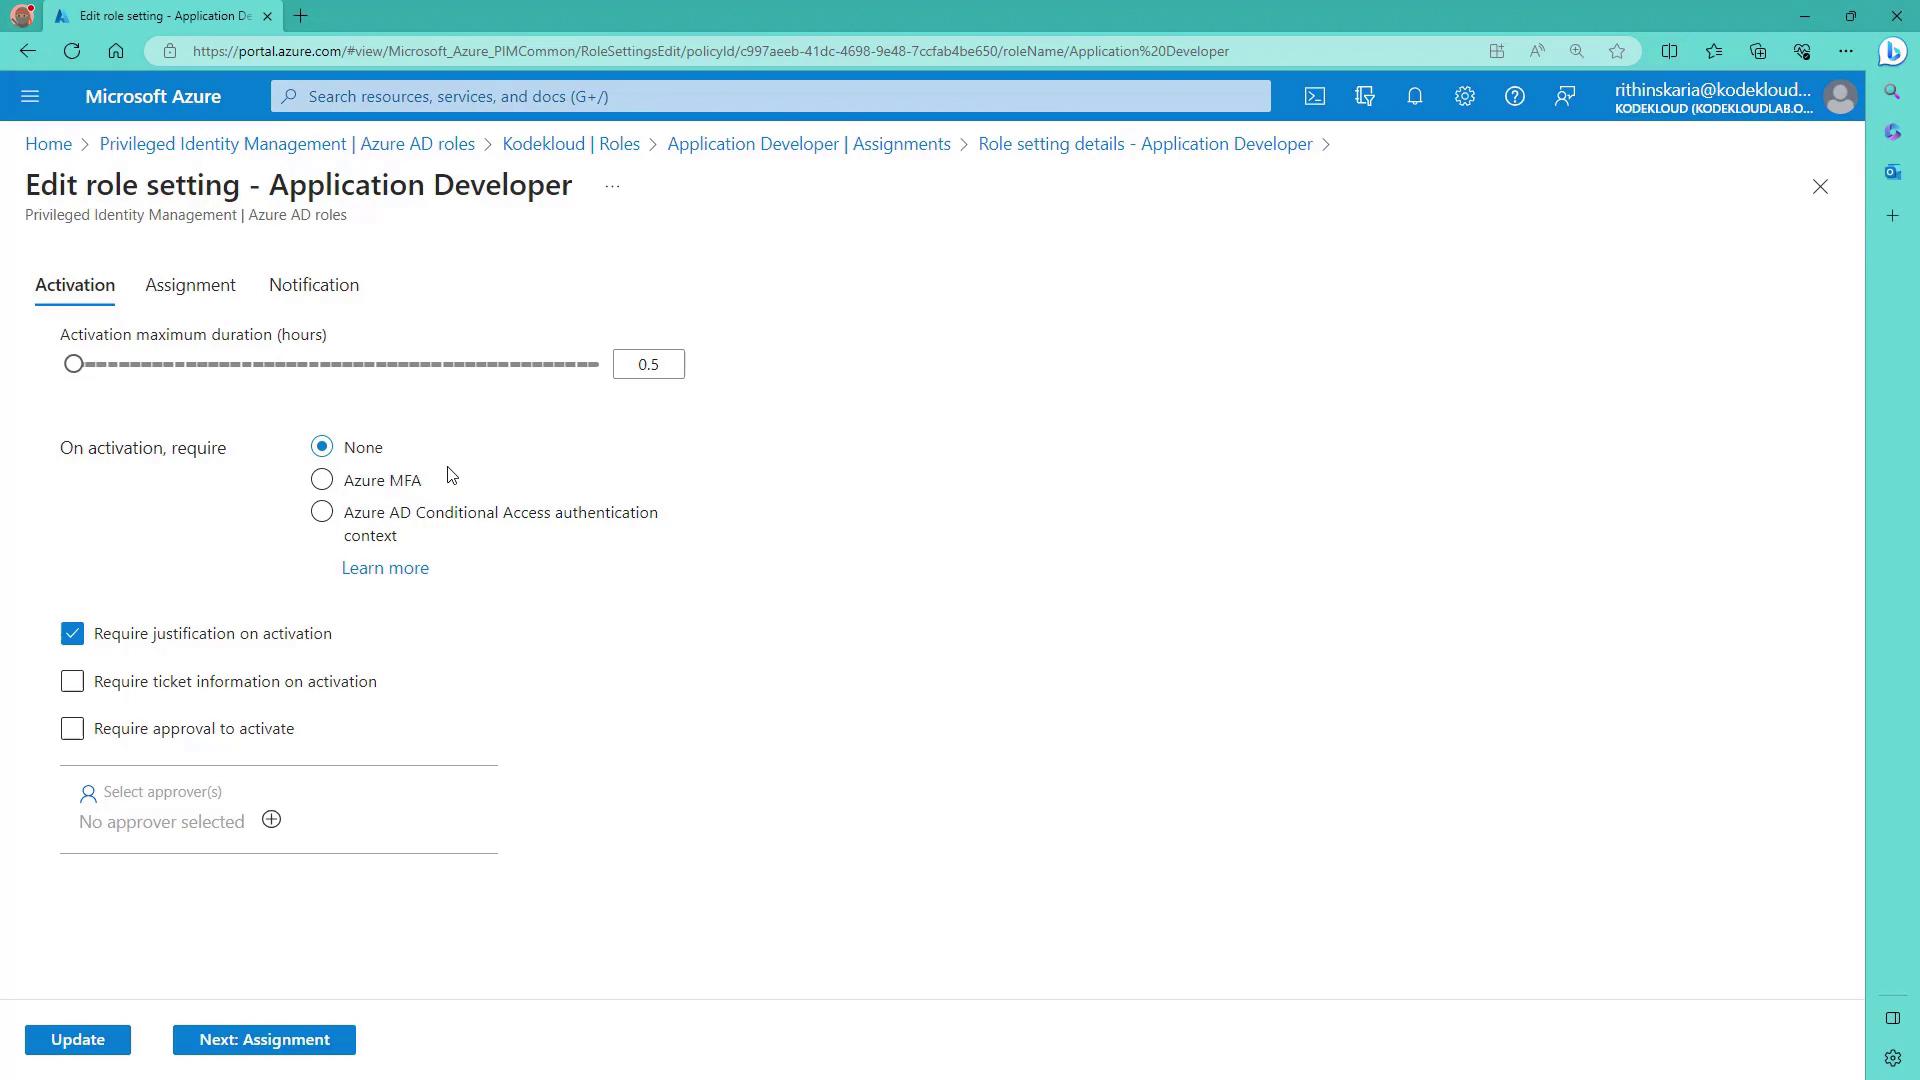Open the Azure notifications bell
The image size is (1920, 1080).
[x=1414, y=96]
